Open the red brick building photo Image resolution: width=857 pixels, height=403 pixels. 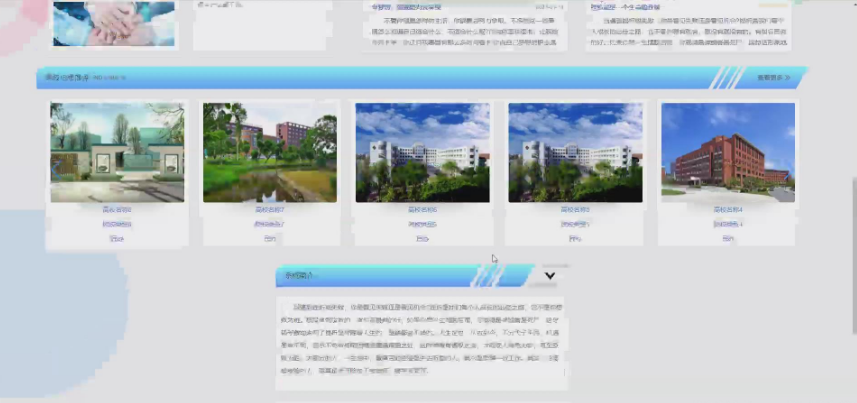[x=728, y=153]
